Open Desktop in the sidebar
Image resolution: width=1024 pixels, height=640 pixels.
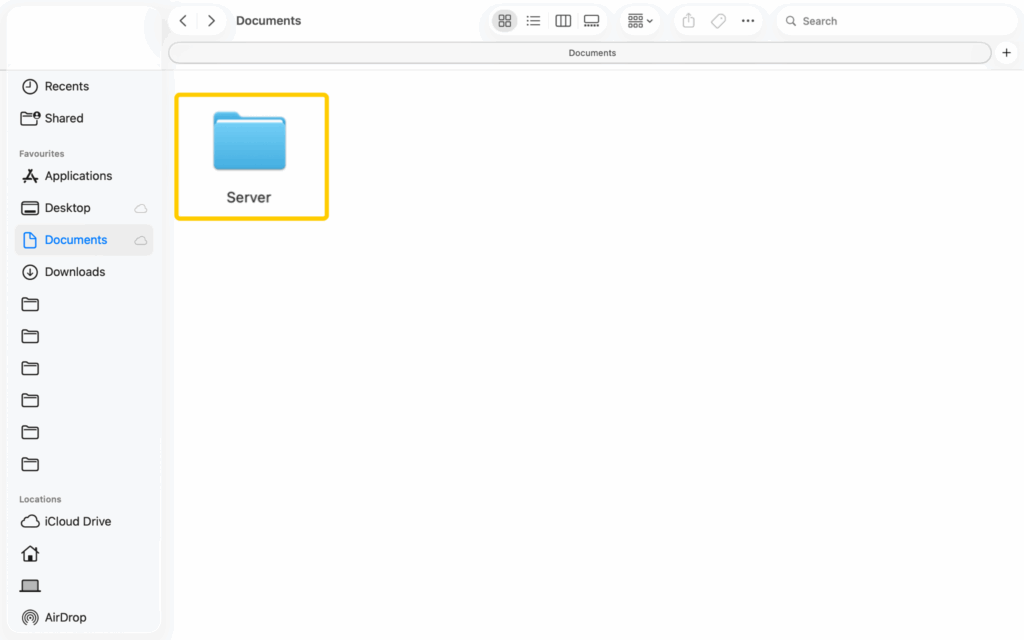(84, 208)
